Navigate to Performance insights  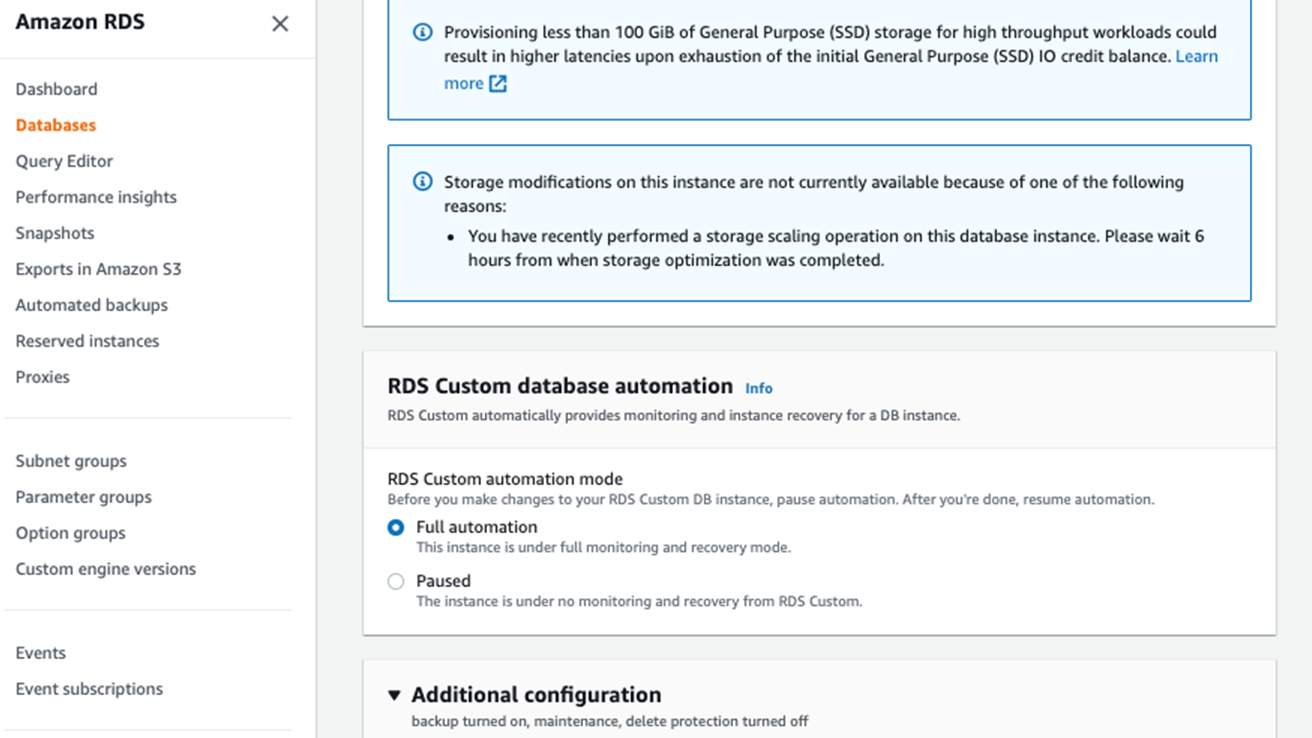coord(96,197)
